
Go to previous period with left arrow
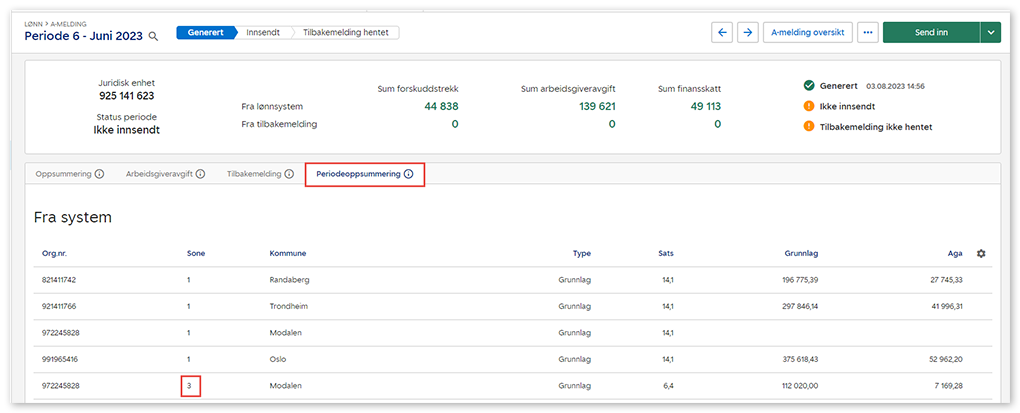pyautogui.click(x=722, y=32)
